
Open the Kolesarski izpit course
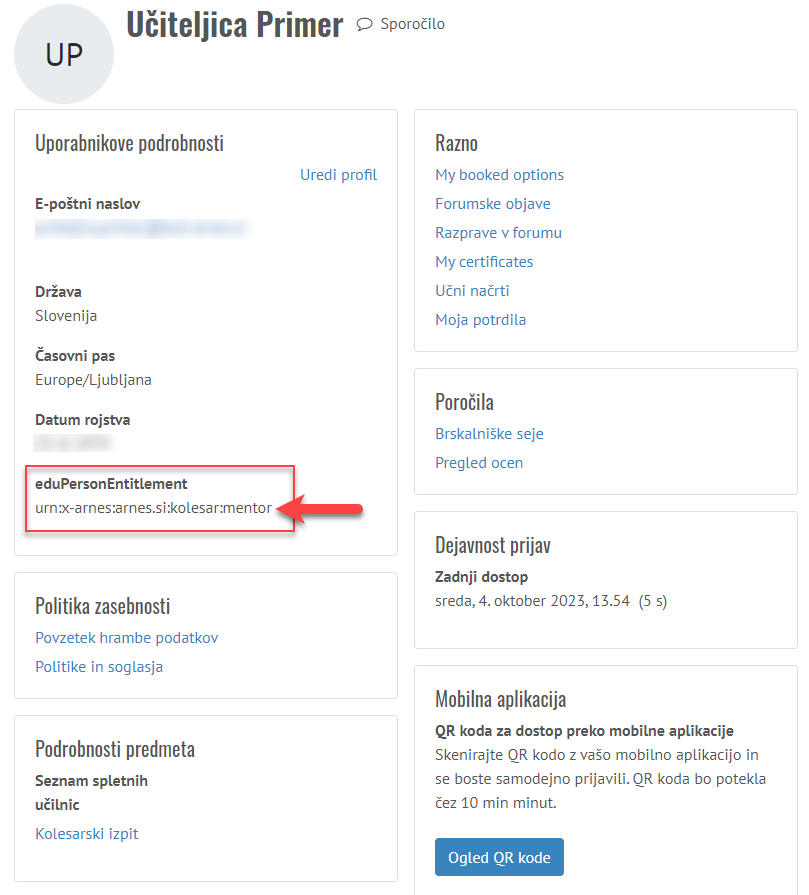tap(87, 834)
